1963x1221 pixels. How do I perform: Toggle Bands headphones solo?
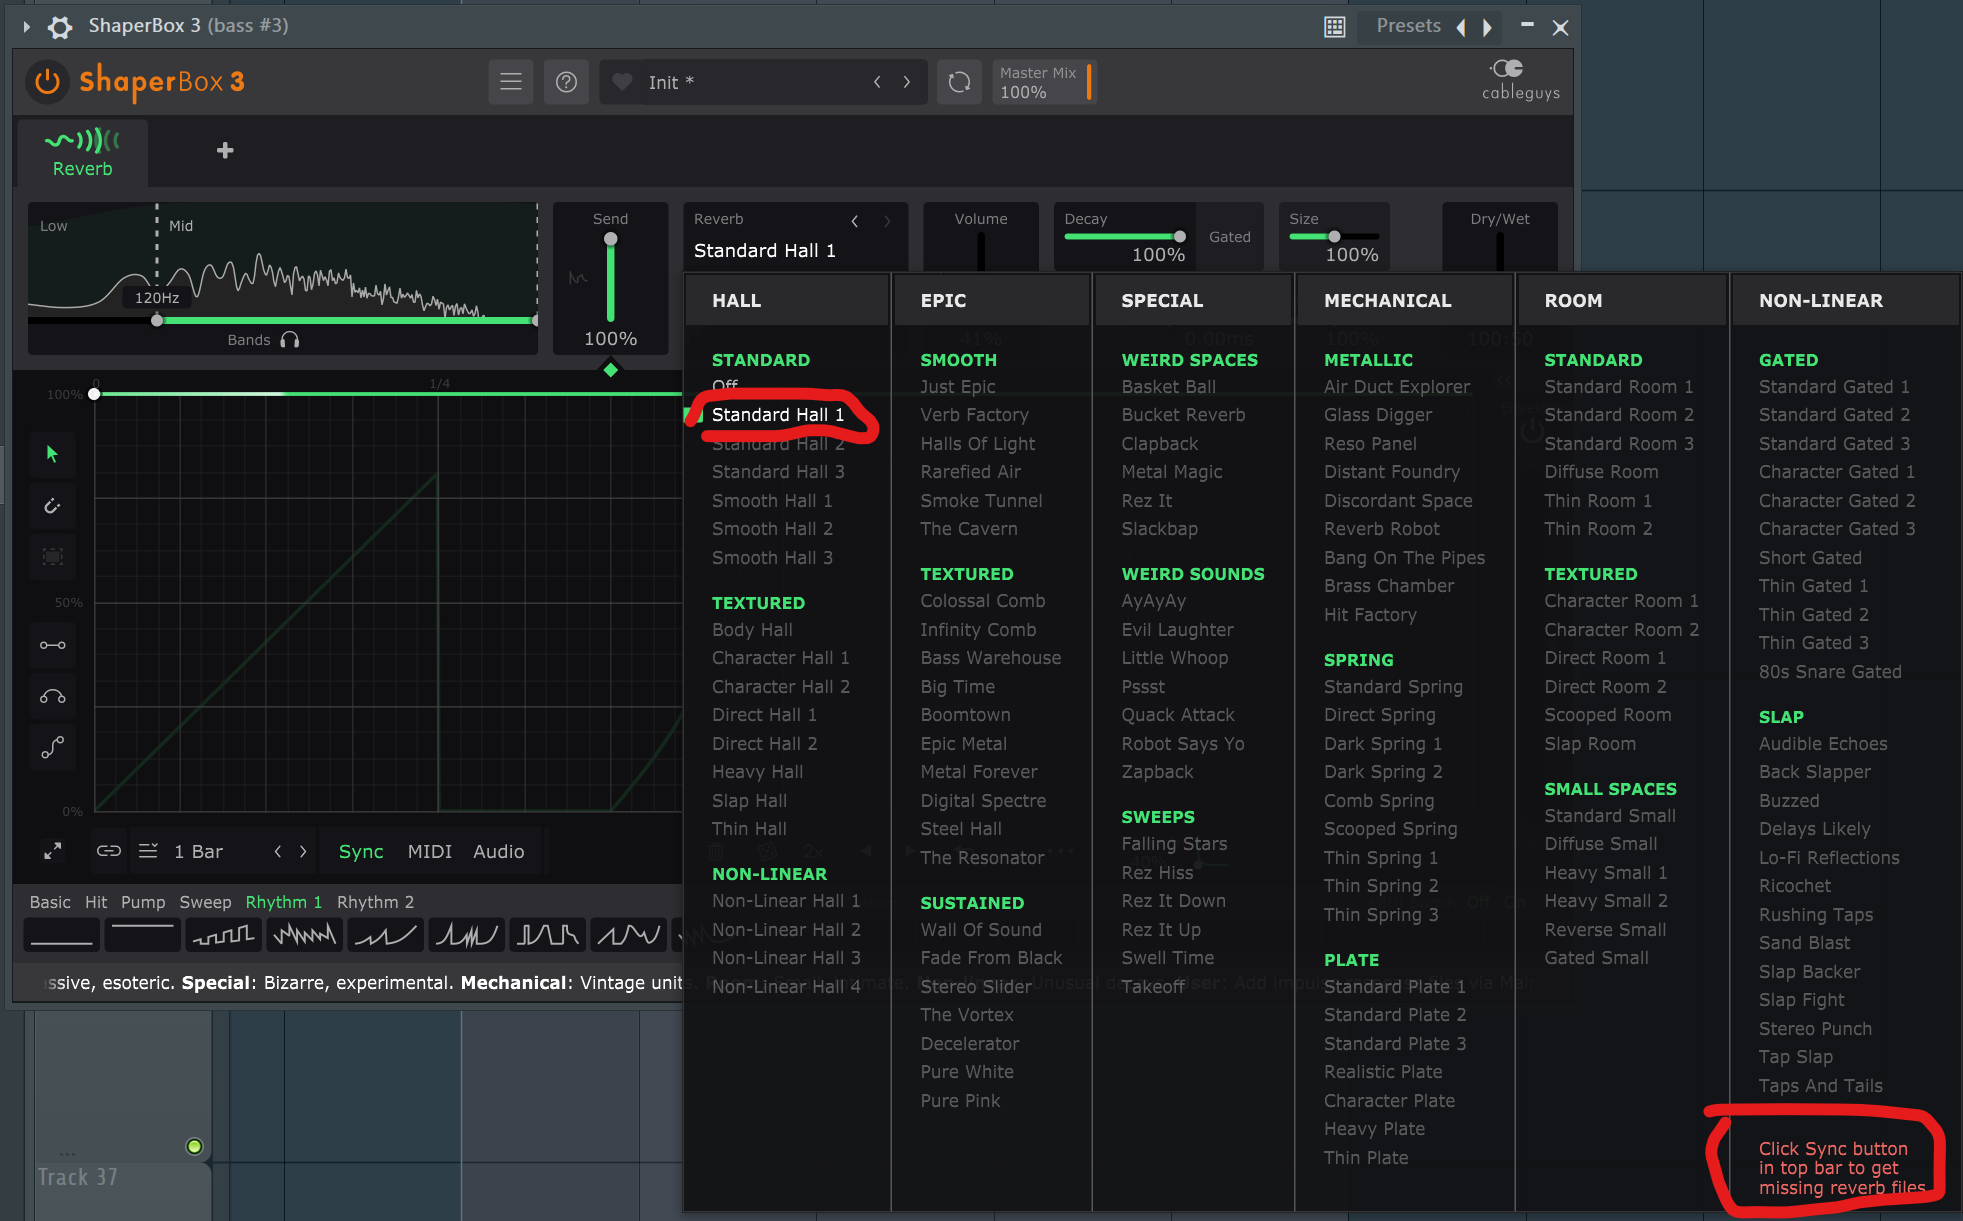click(290, 340)
